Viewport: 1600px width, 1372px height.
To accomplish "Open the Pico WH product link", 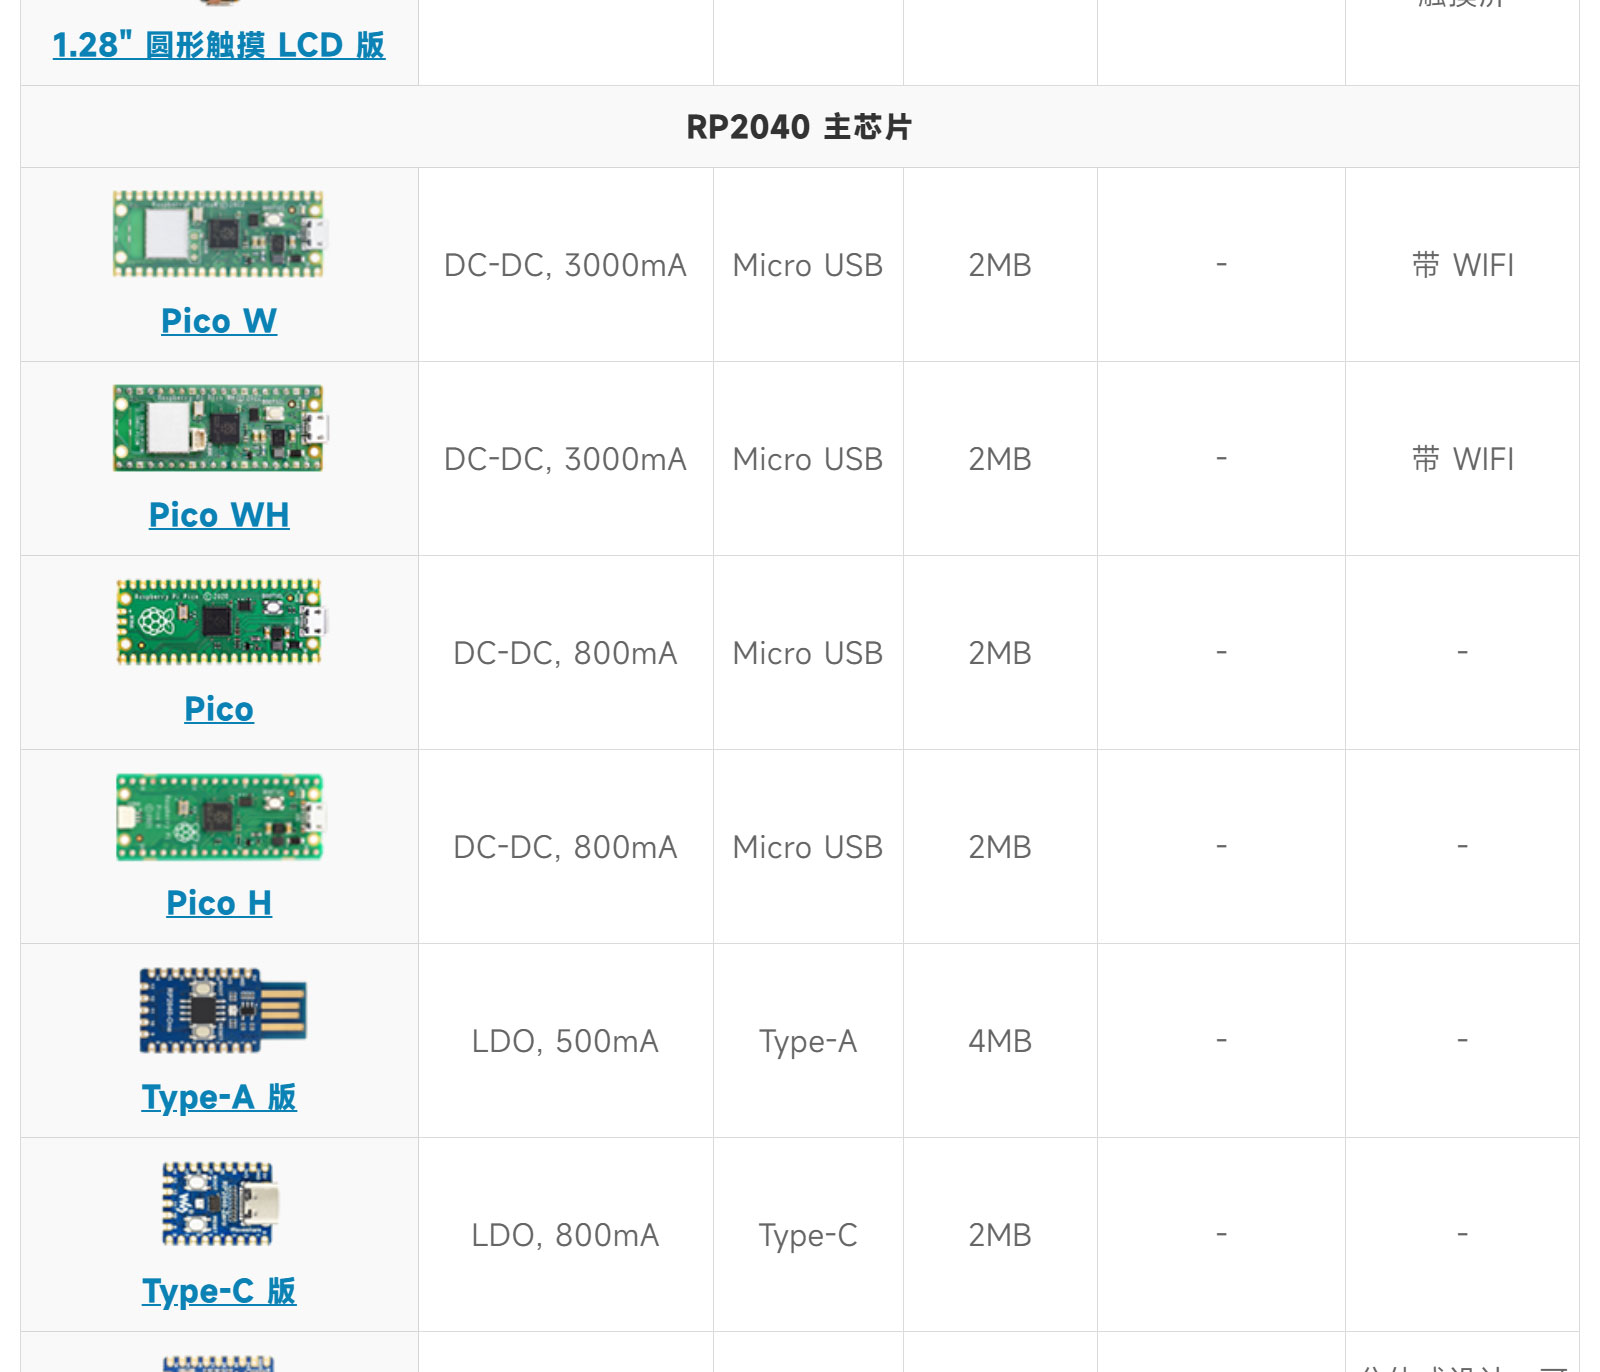I will click(x=219, y=515).
